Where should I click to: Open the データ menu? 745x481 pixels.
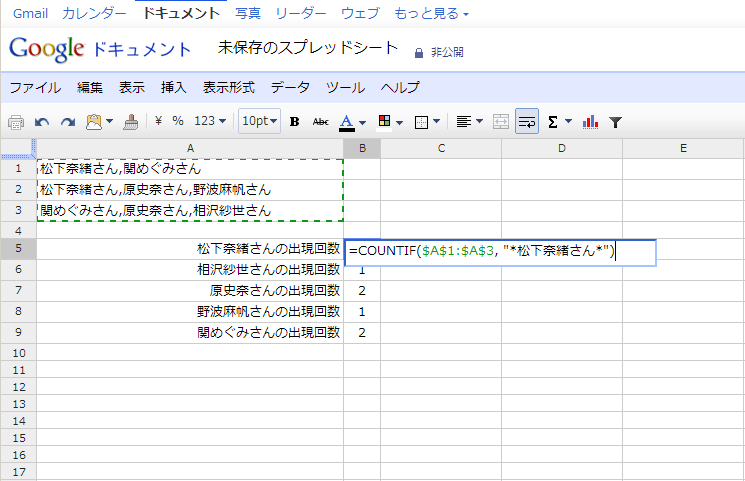point(290,87)
